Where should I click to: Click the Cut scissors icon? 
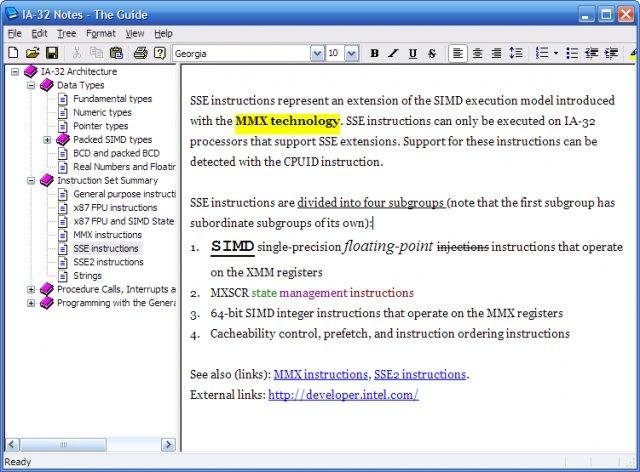pos(77,53)
